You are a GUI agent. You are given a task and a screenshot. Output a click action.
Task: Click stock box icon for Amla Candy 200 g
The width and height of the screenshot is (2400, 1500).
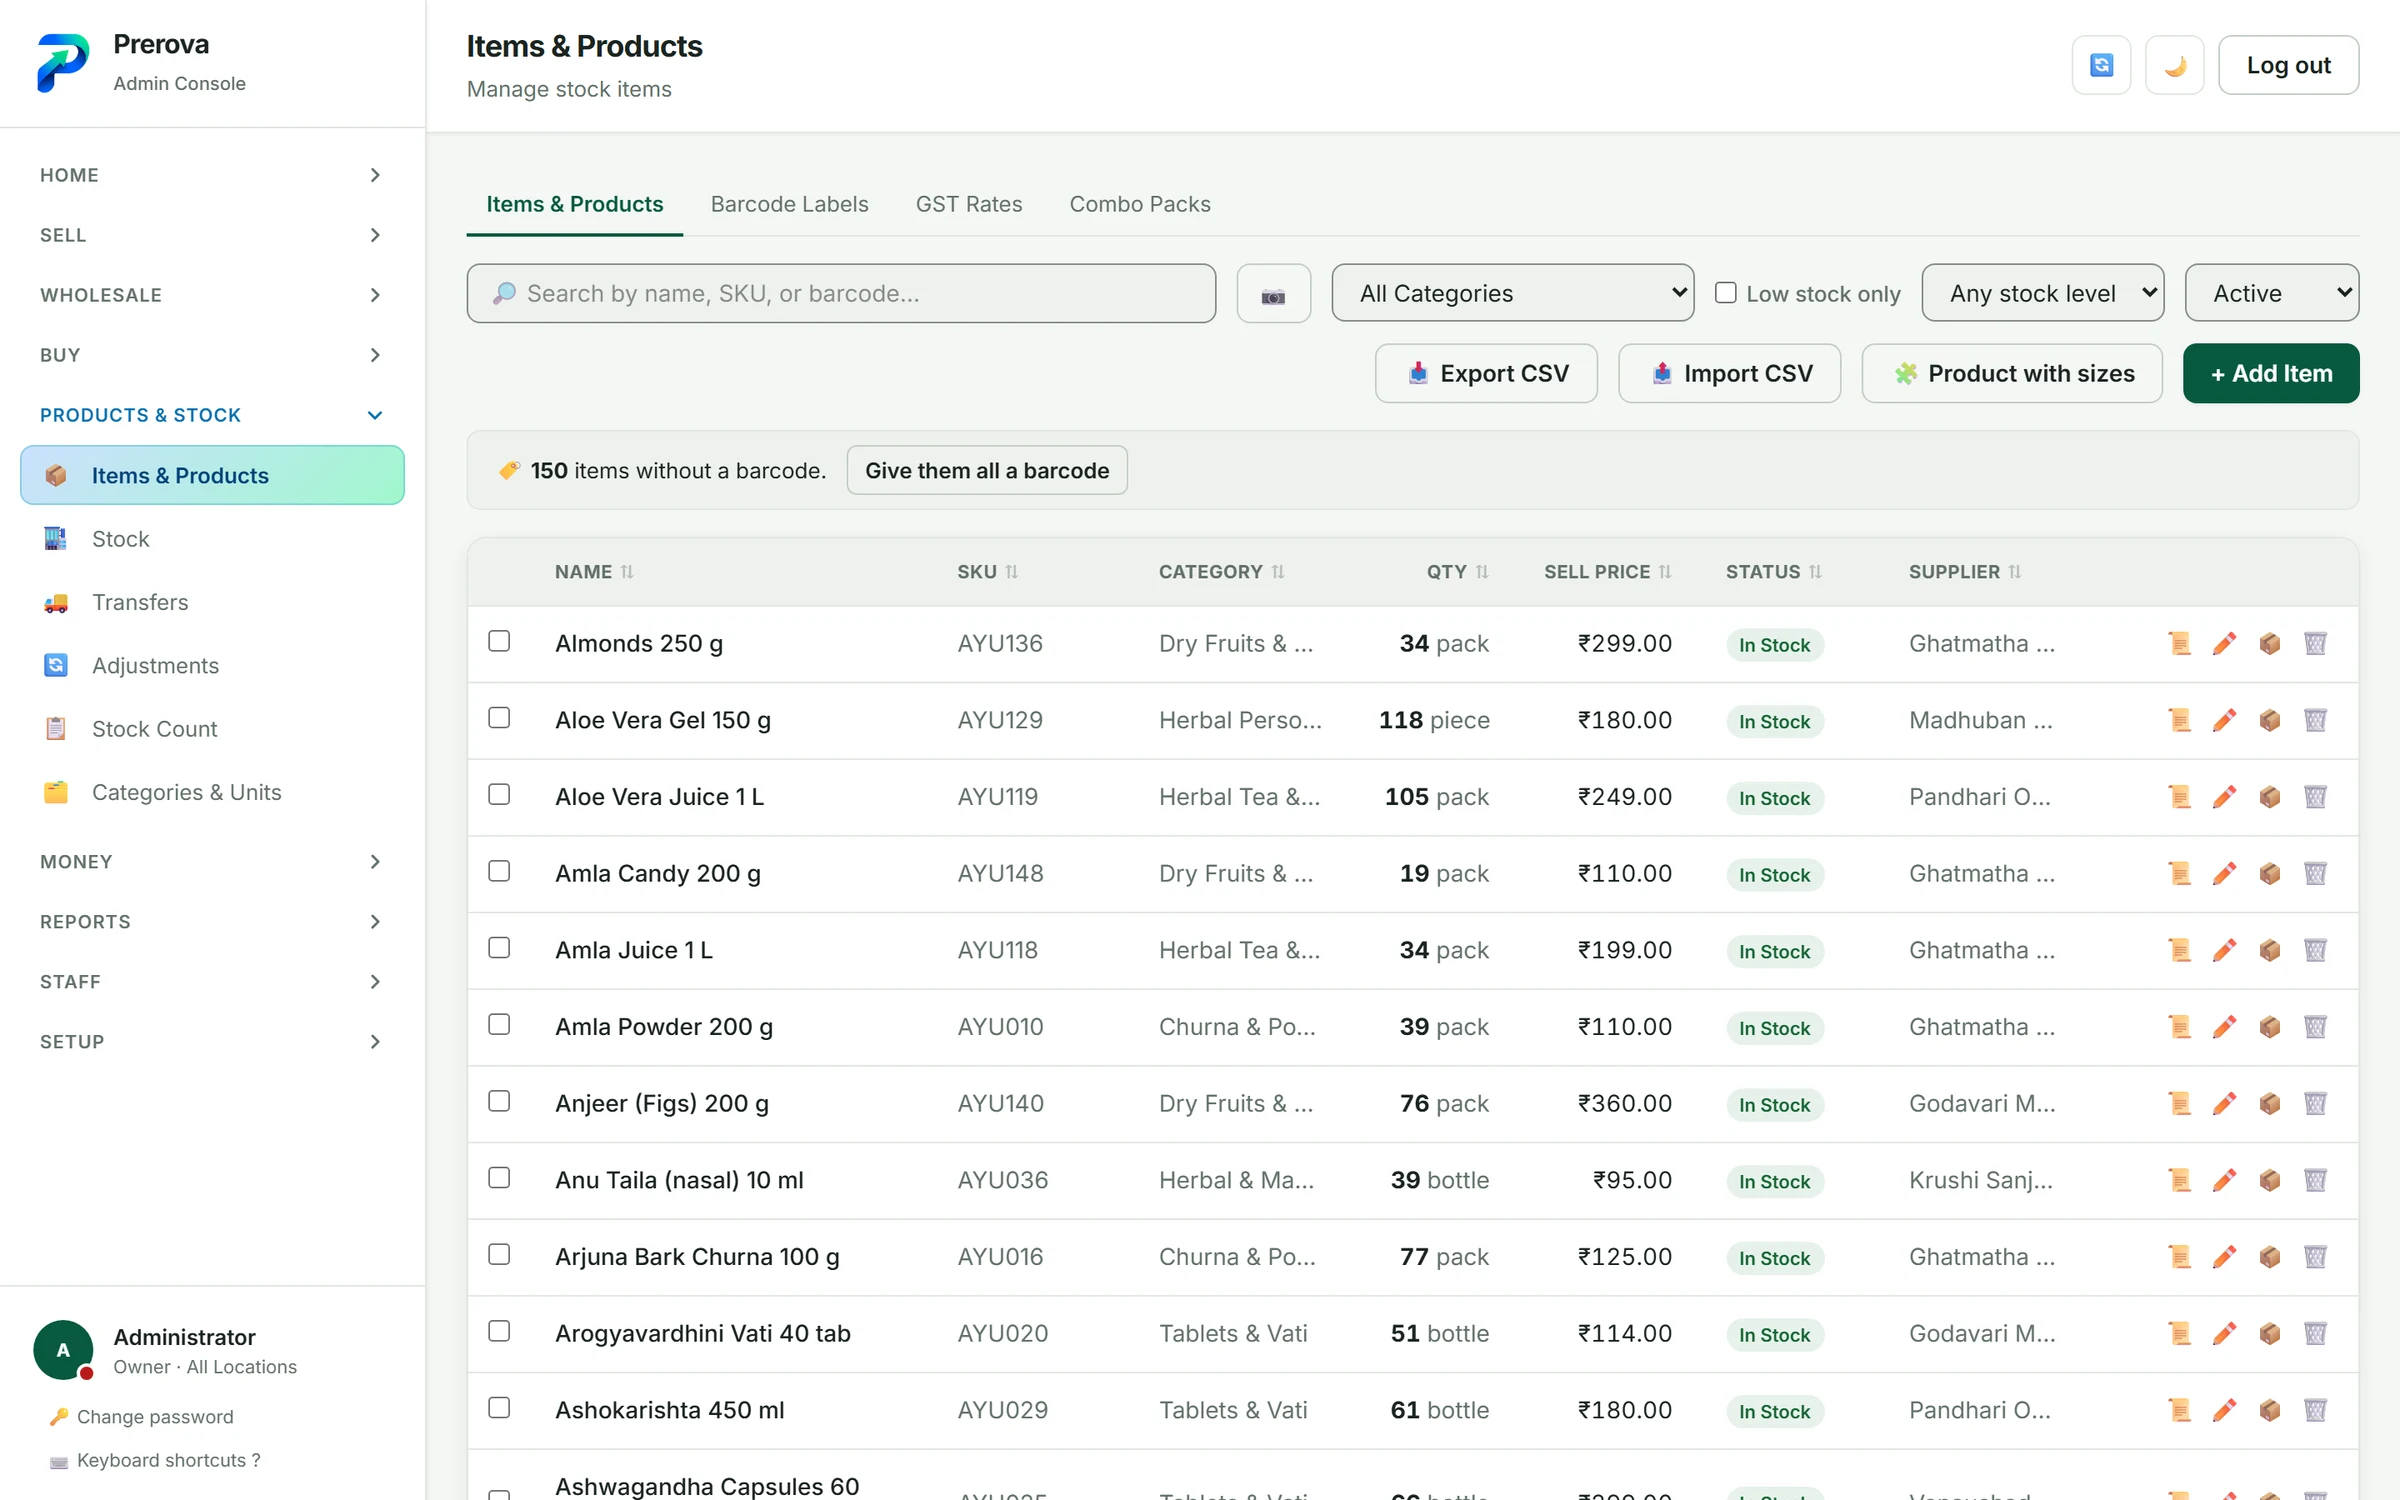(2270, 873)
